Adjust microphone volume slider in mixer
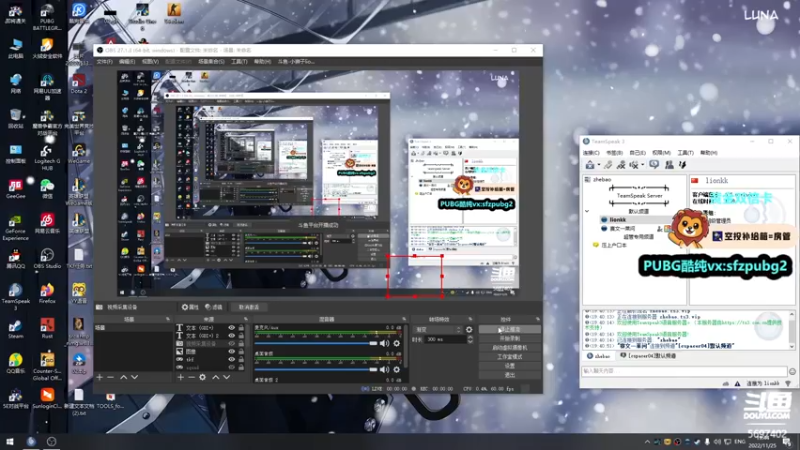Image resolution: width=800 pixels, height=450 pixels. tap(316, 343)
